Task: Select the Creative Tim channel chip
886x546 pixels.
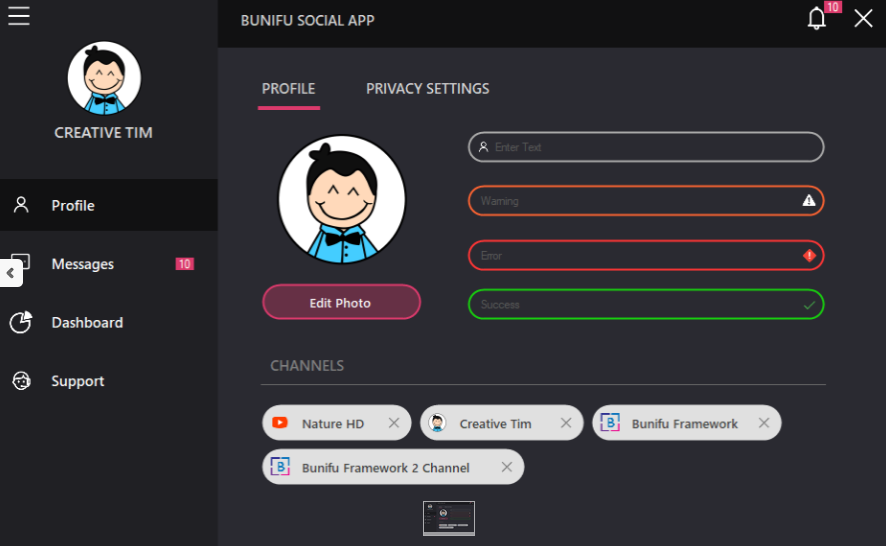Action: [501, 423]
